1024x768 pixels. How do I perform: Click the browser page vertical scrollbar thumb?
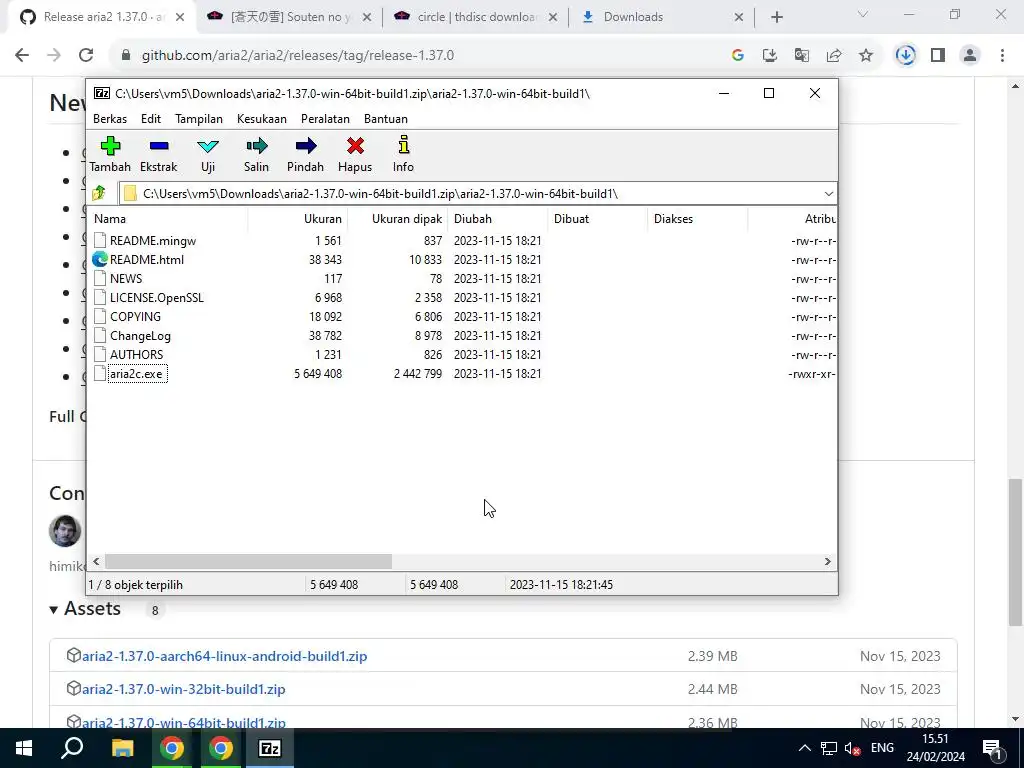click(x=1014, y=552)
